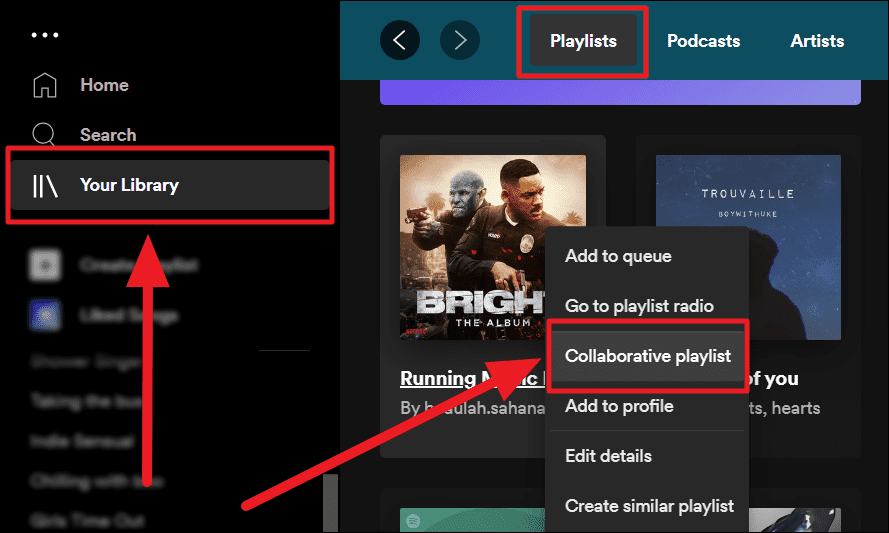Click the sidebar vertical scrollbar

click(x=331, y=504)
